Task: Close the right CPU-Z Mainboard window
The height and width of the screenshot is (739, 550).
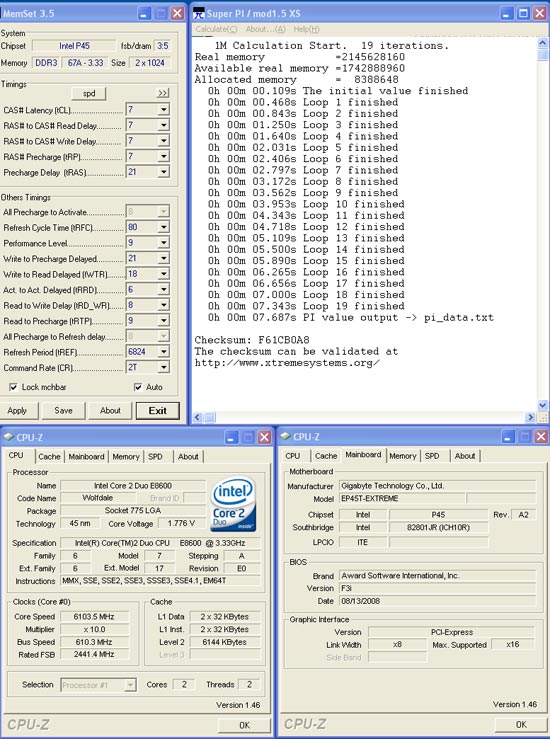Action: pyautogui.click(x=541, y=437)
